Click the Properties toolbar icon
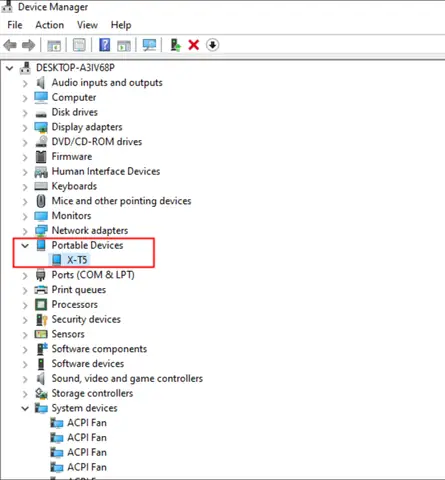This screenshot has width=445, height=480. [x=79, y=45]
